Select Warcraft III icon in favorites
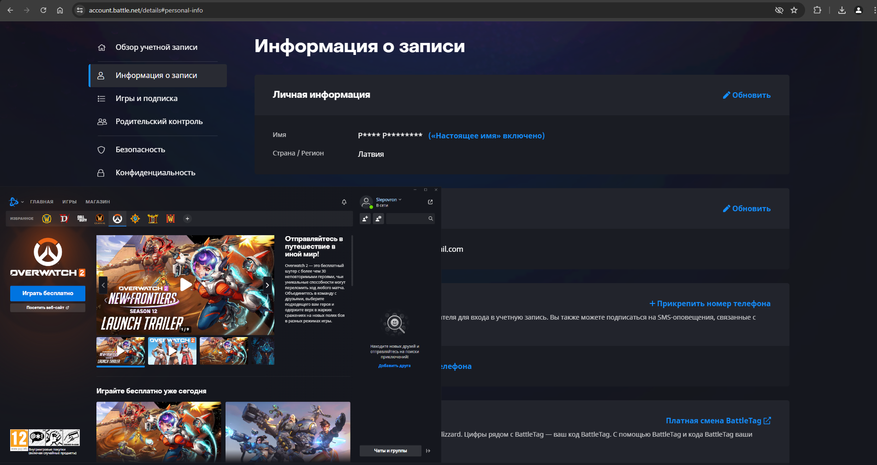 click(x=170, y=219)
